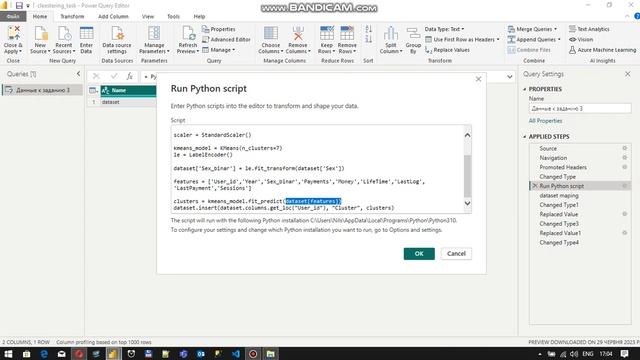Image resolution: width=640 pixels, height=360 pixels.
Task: Click the Group By icon
Action: tap(413, 39)
